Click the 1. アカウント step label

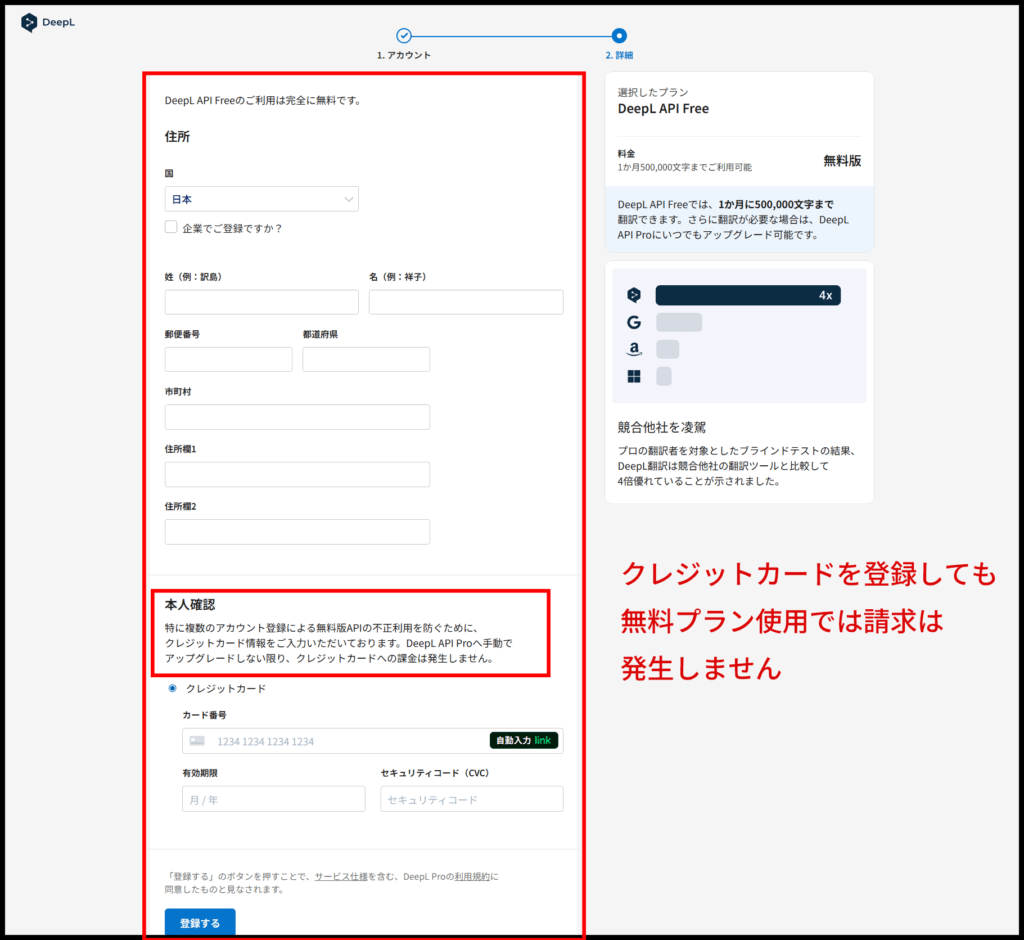coord(404,56)
